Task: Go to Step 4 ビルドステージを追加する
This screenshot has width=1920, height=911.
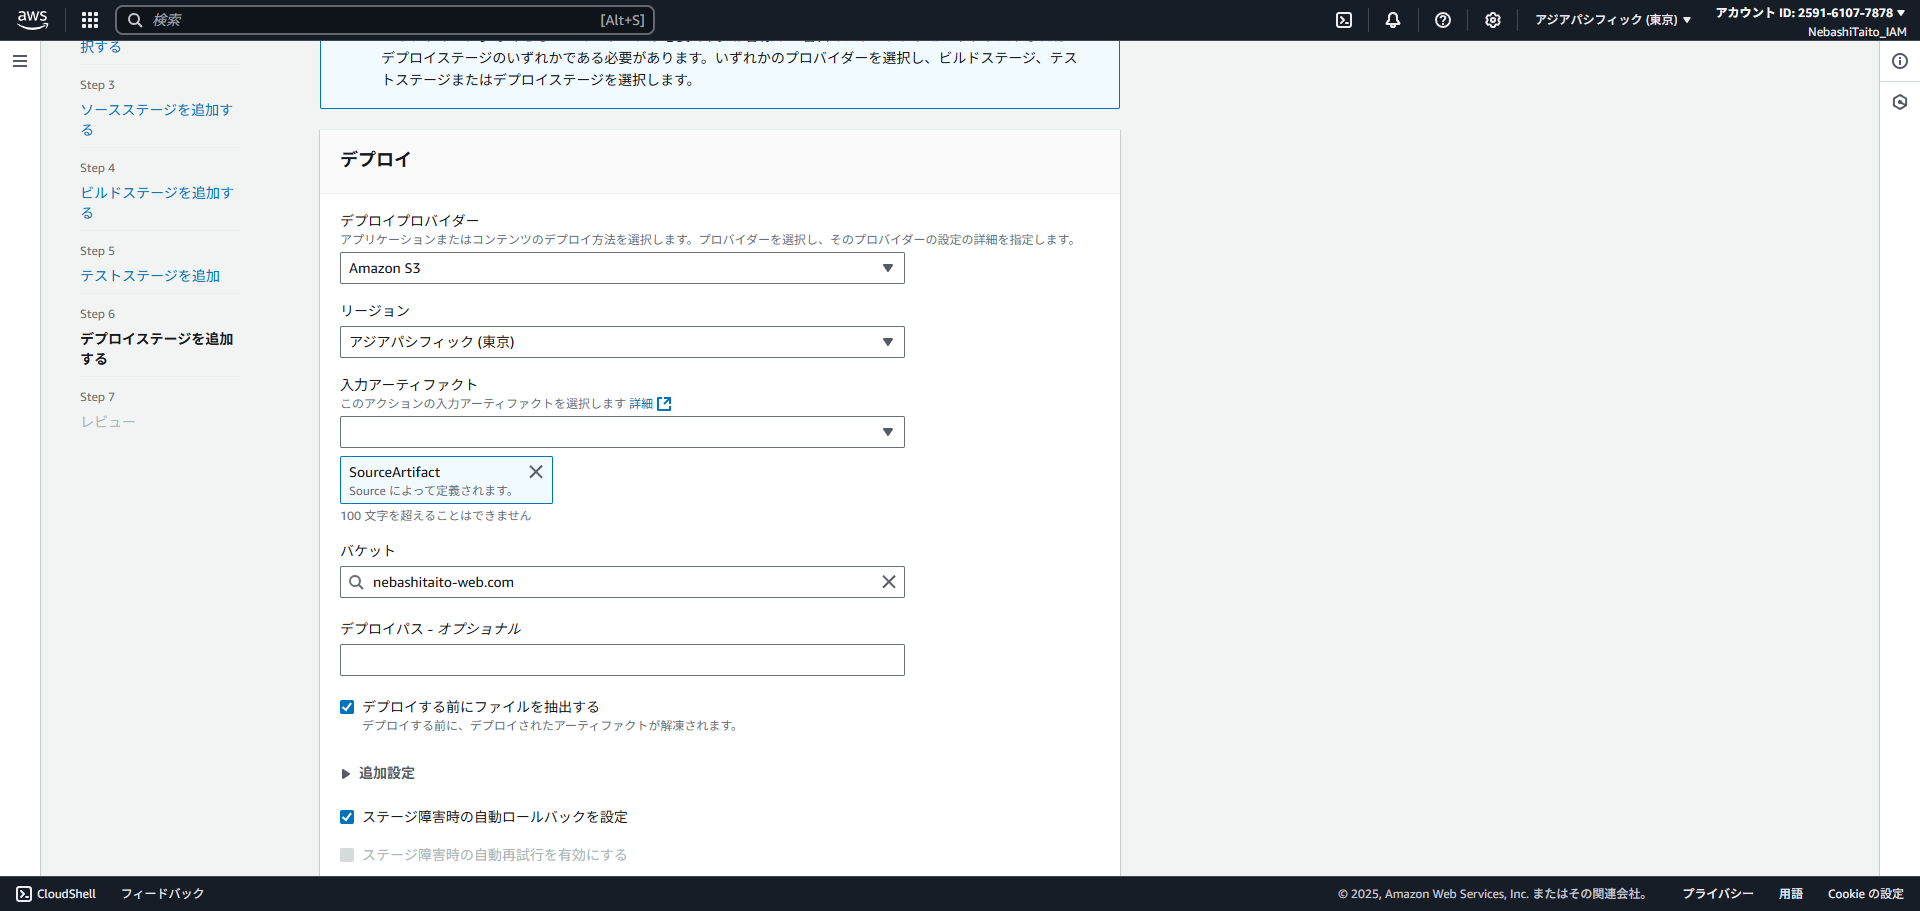Action: (156, 203)
